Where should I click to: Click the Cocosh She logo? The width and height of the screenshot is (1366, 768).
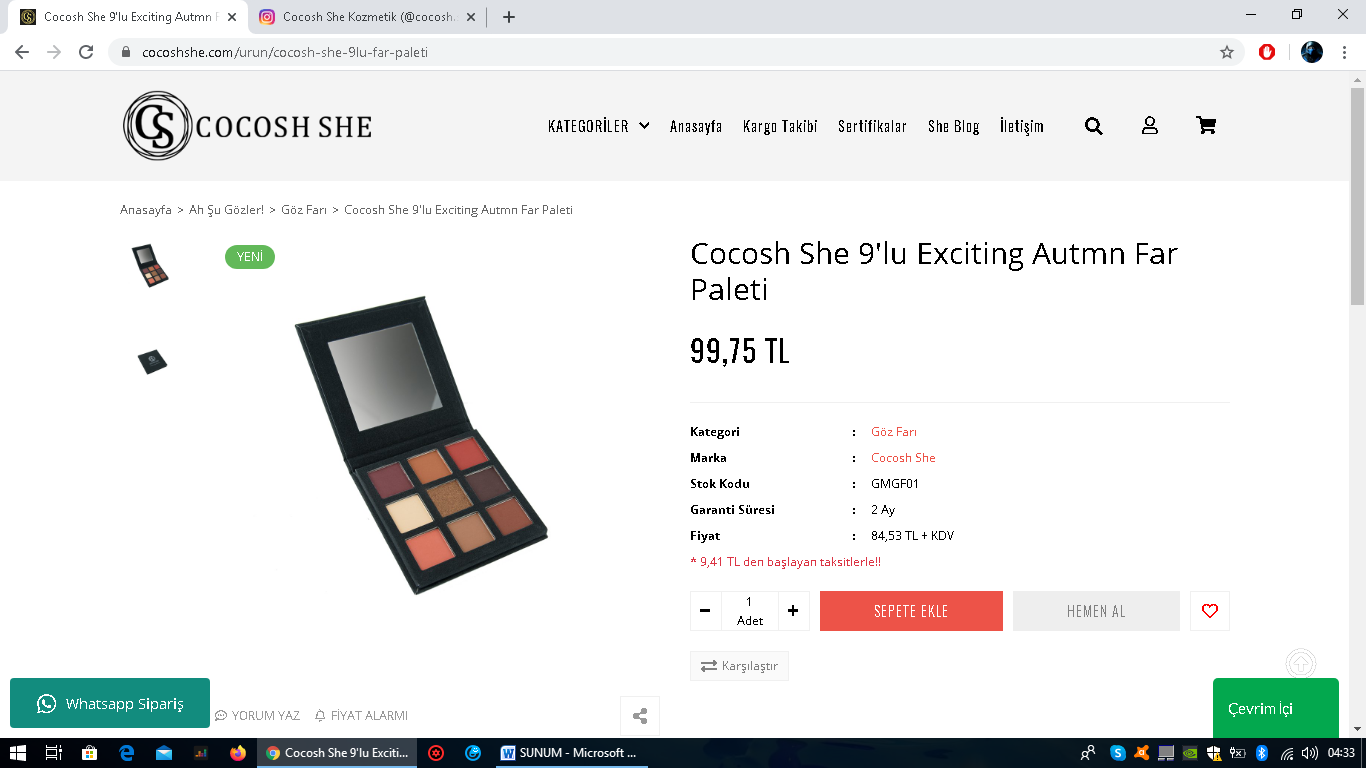(248, 126)
